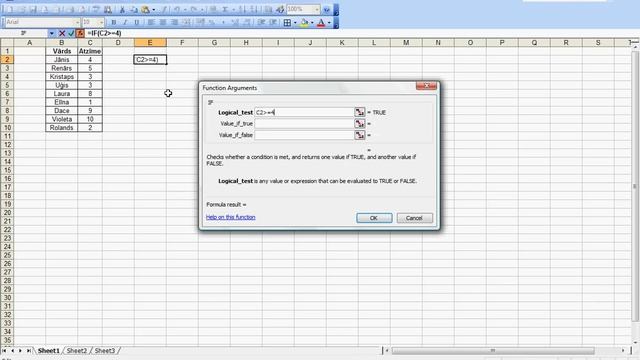
Task: Click the Paste clipboard icon
Action: tap(145, 9)
